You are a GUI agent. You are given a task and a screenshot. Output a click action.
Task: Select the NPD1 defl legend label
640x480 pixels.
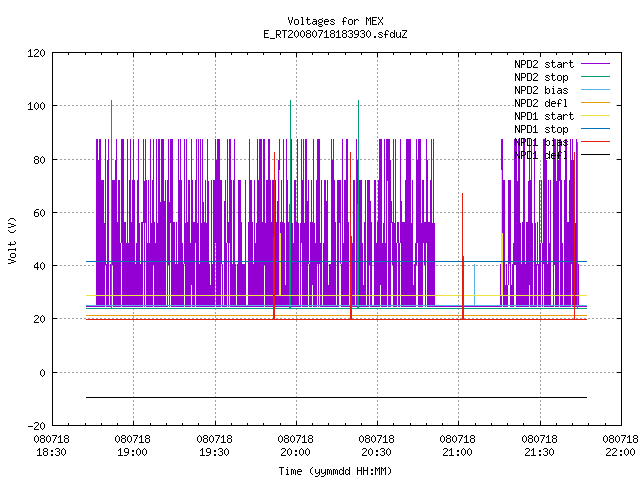click(x=541, y=156)
